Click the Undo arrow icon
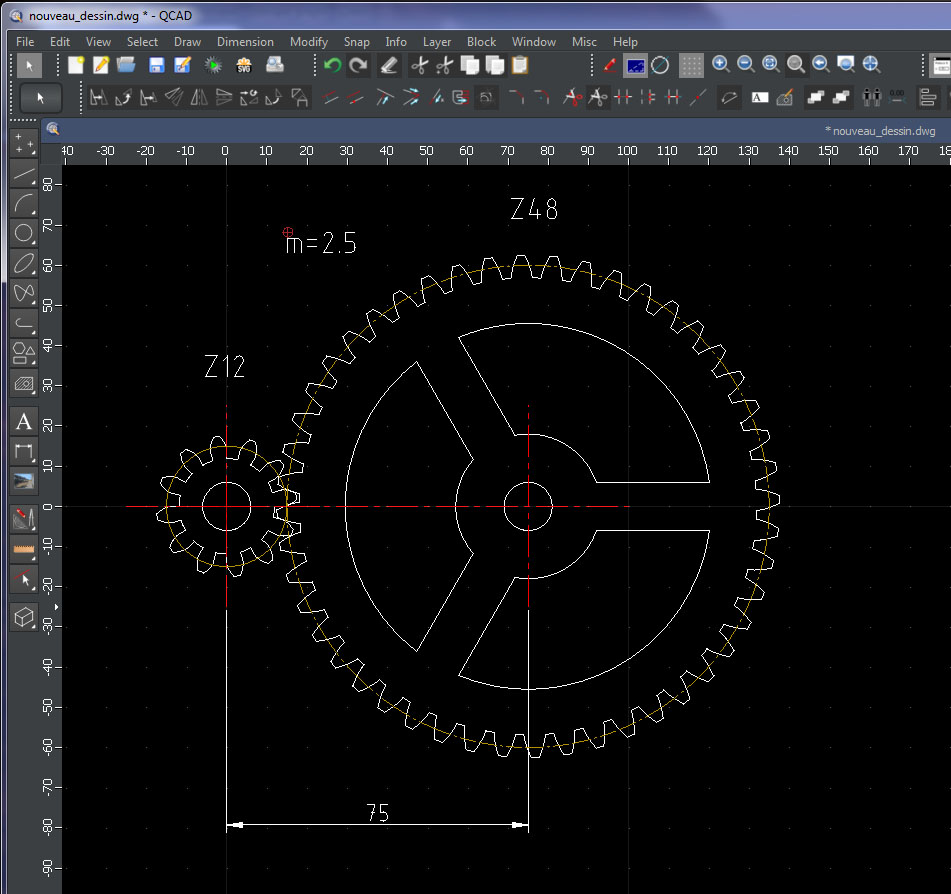This screenshot has height=894, width=951. point(332,66)
